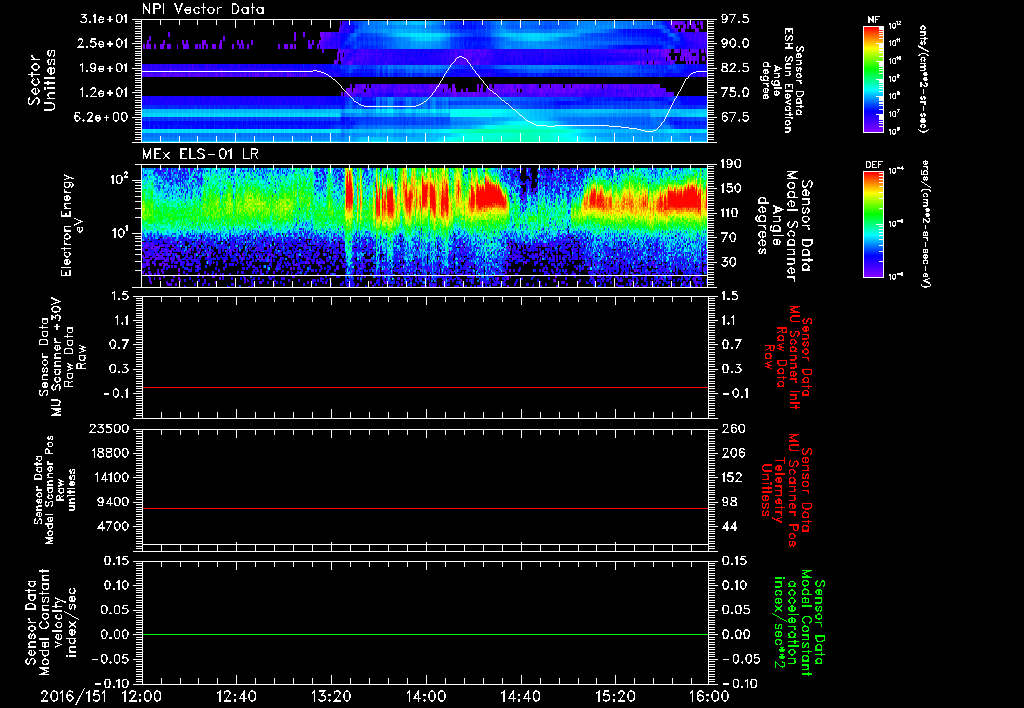Click the 82.5 degree tick label
This screenshot has height=708, width=1024.
(735, 68)
